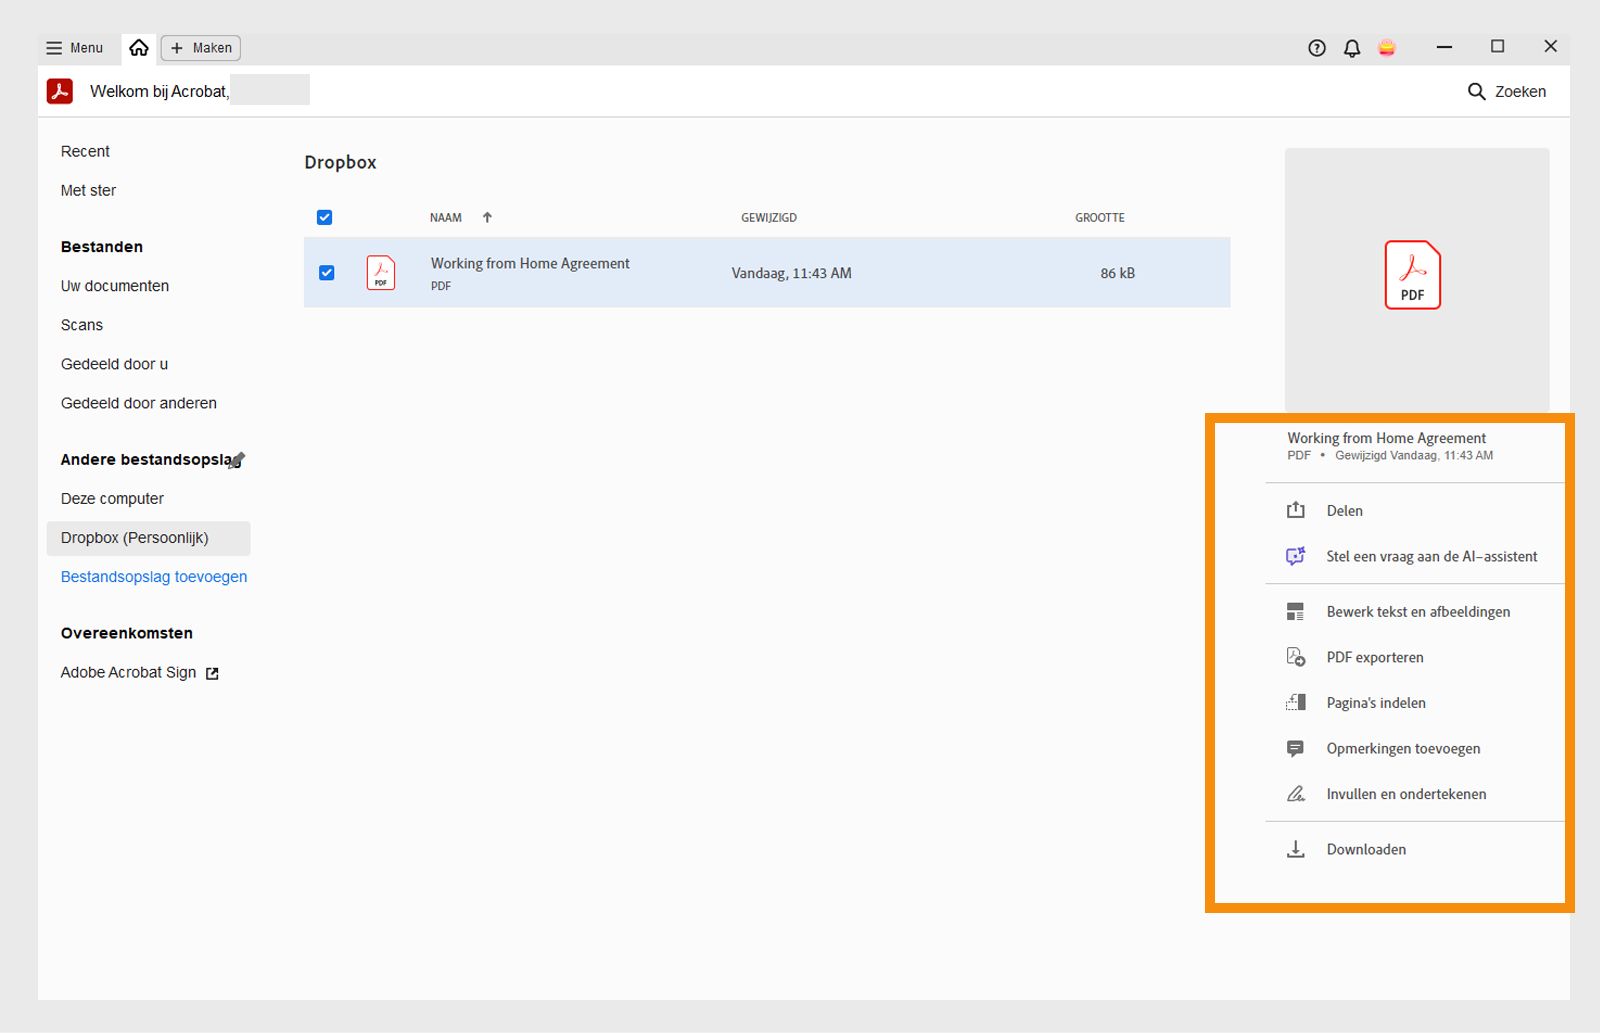1600x1033 pixels.
Task: Open Scans in sidebar
Action: point(82,325)
